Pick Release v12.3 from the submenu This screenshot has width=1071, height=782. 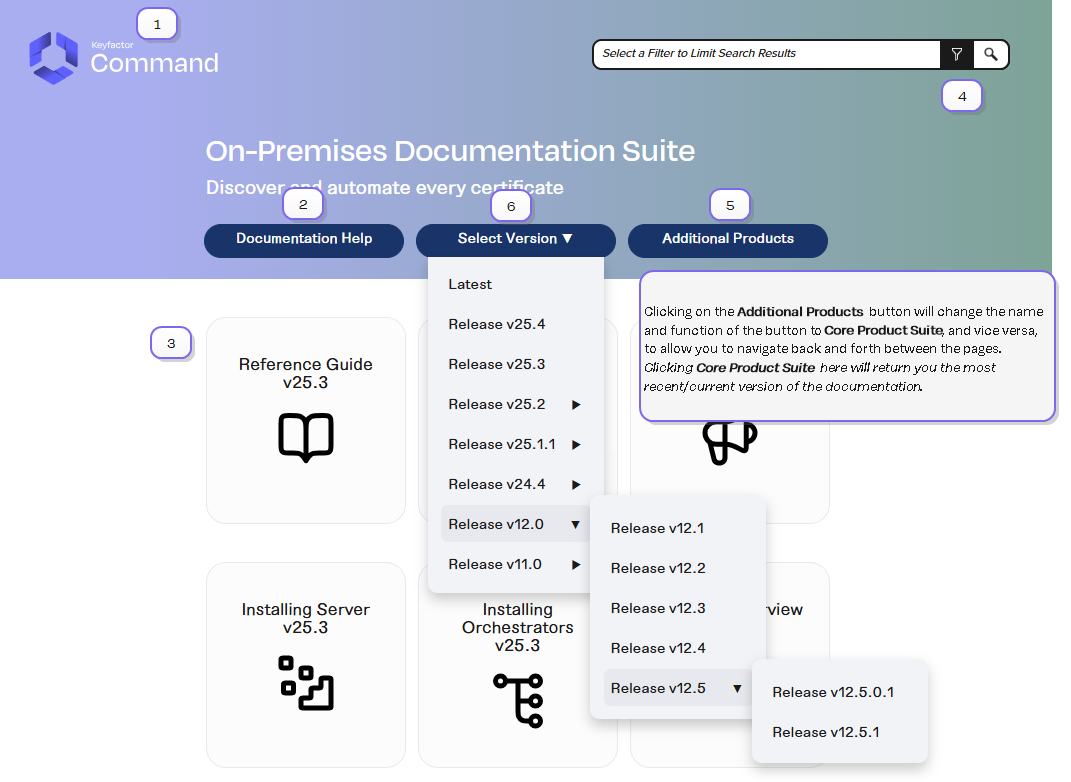point(658,608)
